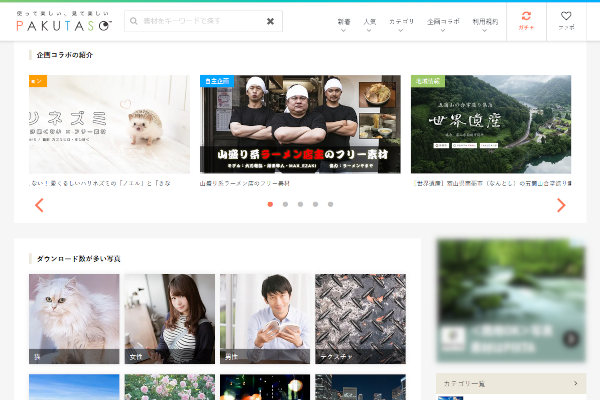This screenshot has width=600, height=400.
Task: Advance carousel with right arrow
Action: click(560, 205)
